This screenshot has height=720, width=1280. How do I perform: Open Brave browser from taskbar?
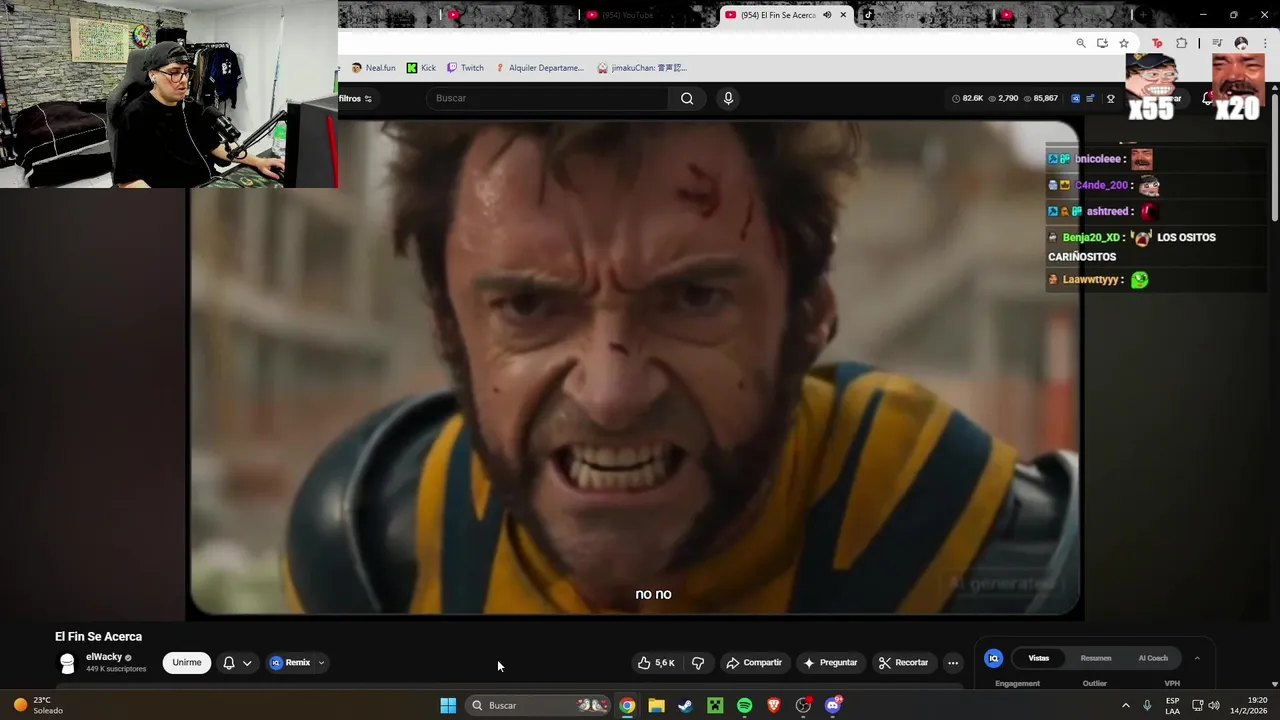(x=774, y=705)
